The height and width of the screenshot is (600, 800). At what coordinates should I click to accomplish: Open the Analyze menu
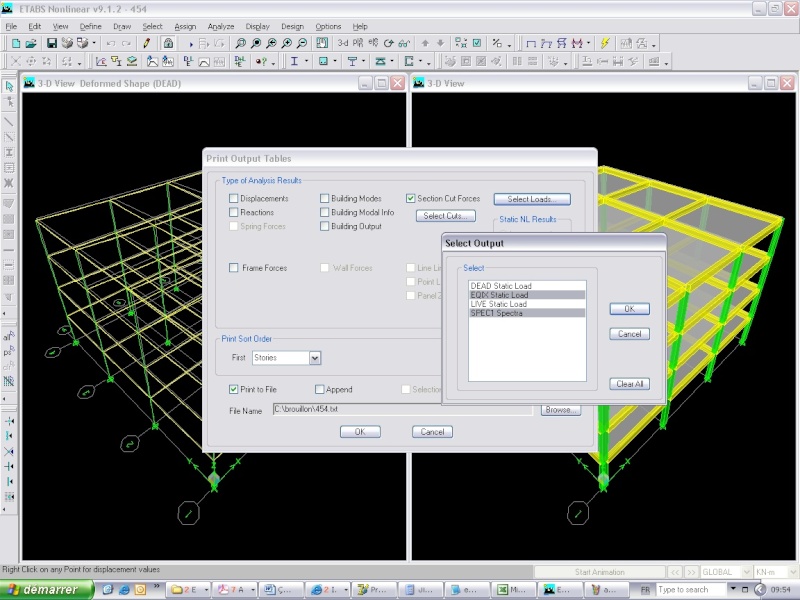point(220,27)
